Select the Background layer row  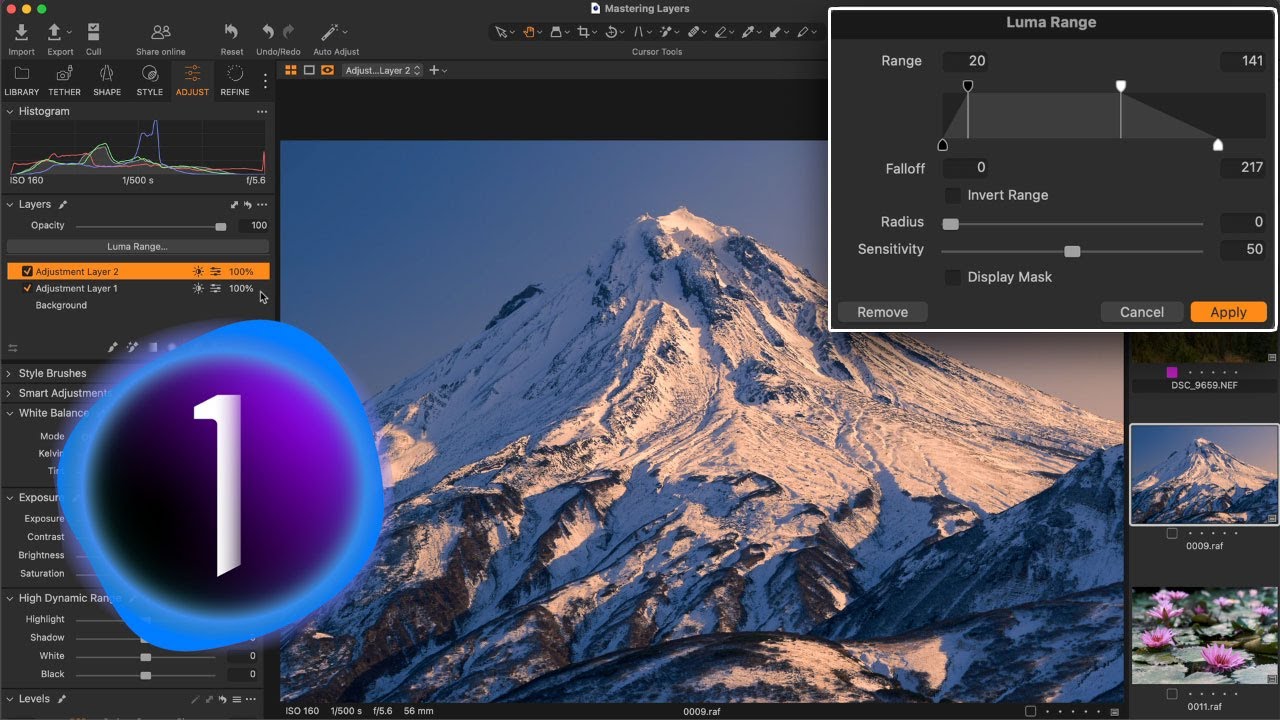click(137, 306)
